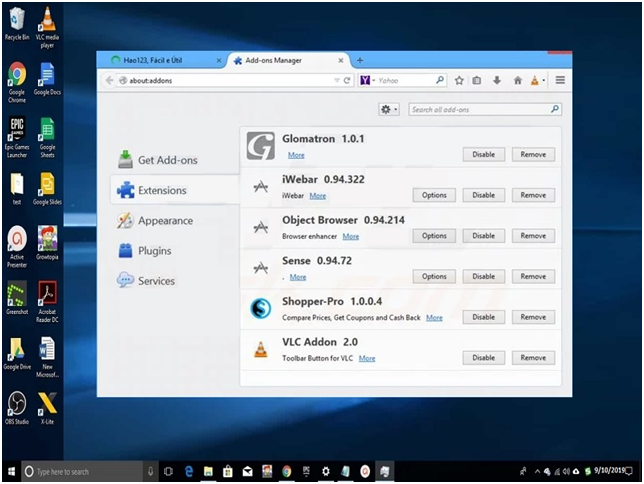Close the Hao123 tab
The height and width of the screenshot is (484, 644).
pyautogui.click(x=219, y=60)
